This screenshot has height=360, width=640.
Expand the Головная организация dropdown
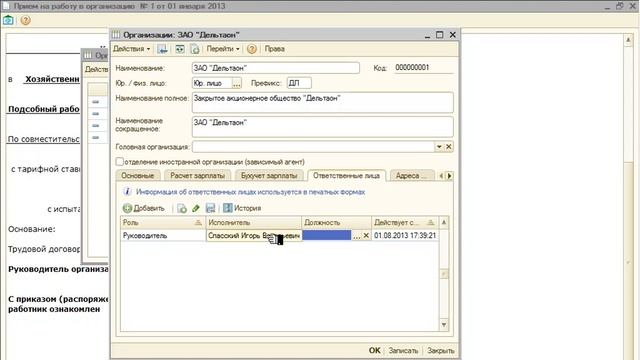439,147
